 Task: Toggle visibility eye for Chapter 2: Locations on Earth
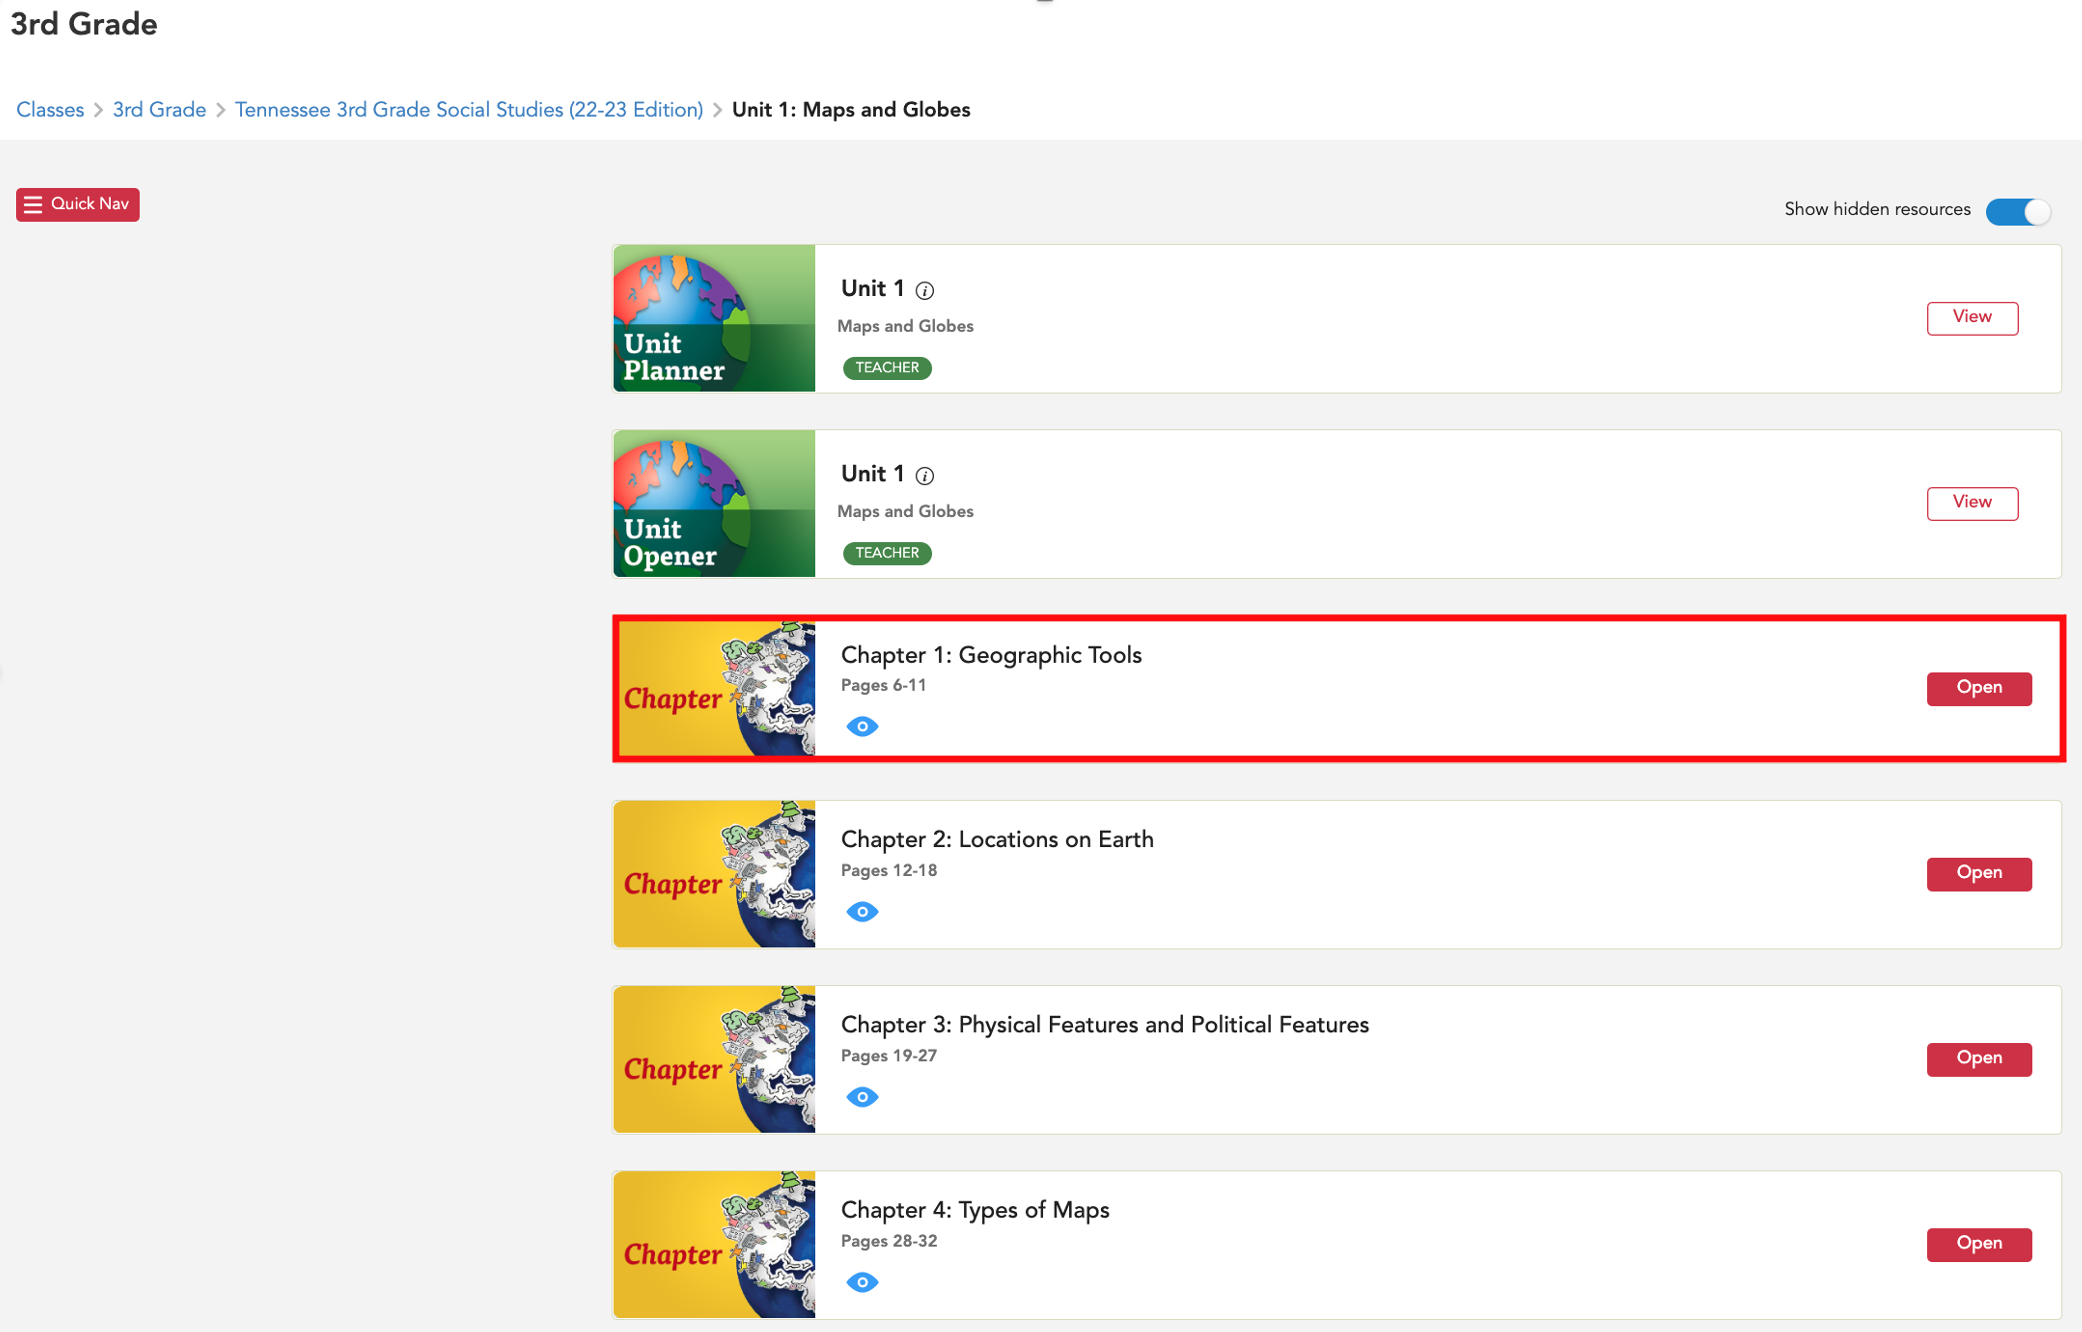point(862,912)
